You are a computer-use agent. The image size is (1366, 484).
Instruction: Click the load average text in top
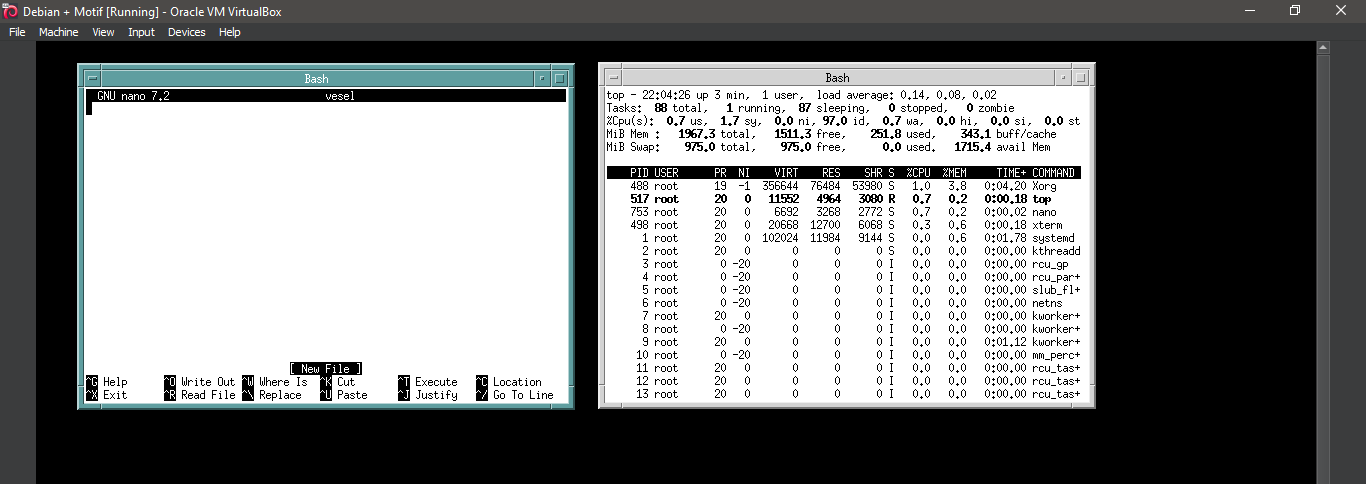(907, 95)
